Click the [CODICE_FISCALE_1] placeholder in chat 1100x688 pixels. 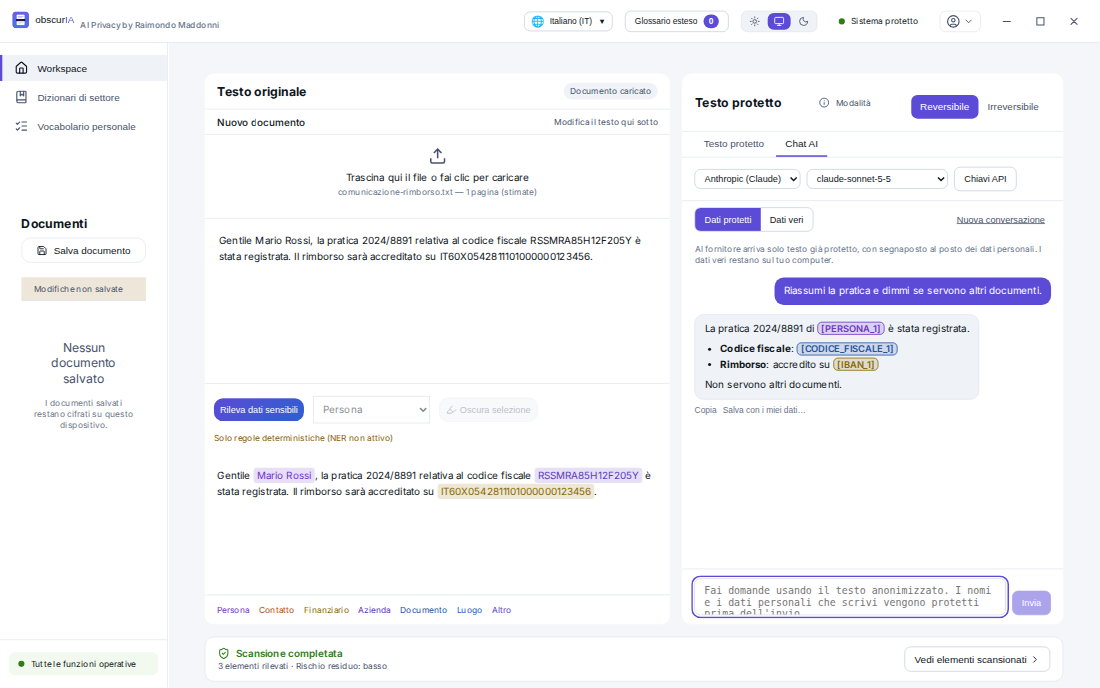tap(847, 349)
